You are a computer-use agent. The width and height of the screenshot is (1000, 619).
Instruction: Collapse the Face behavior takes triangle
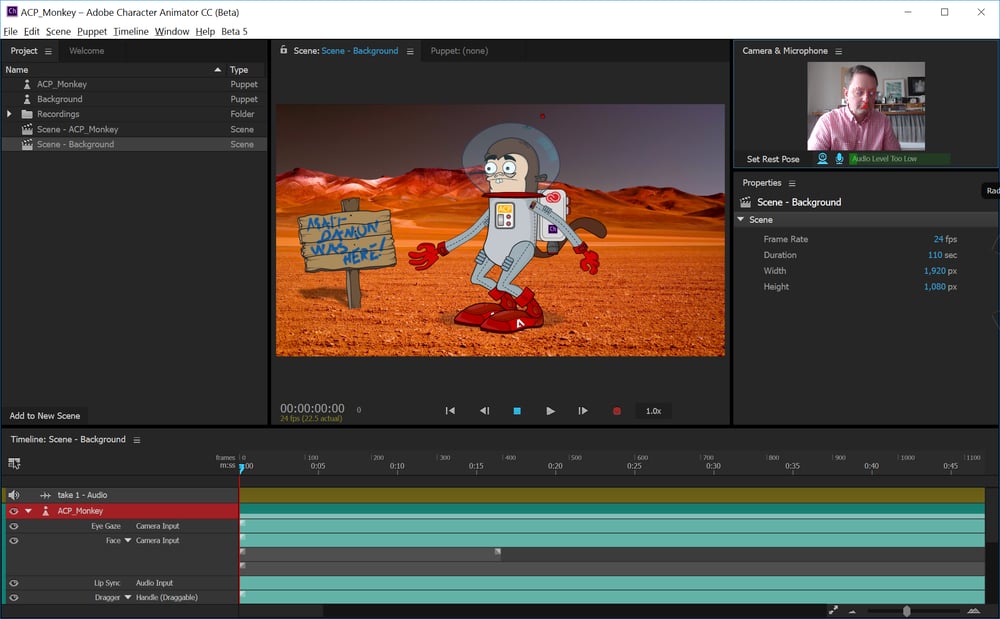tap(128, 541)
